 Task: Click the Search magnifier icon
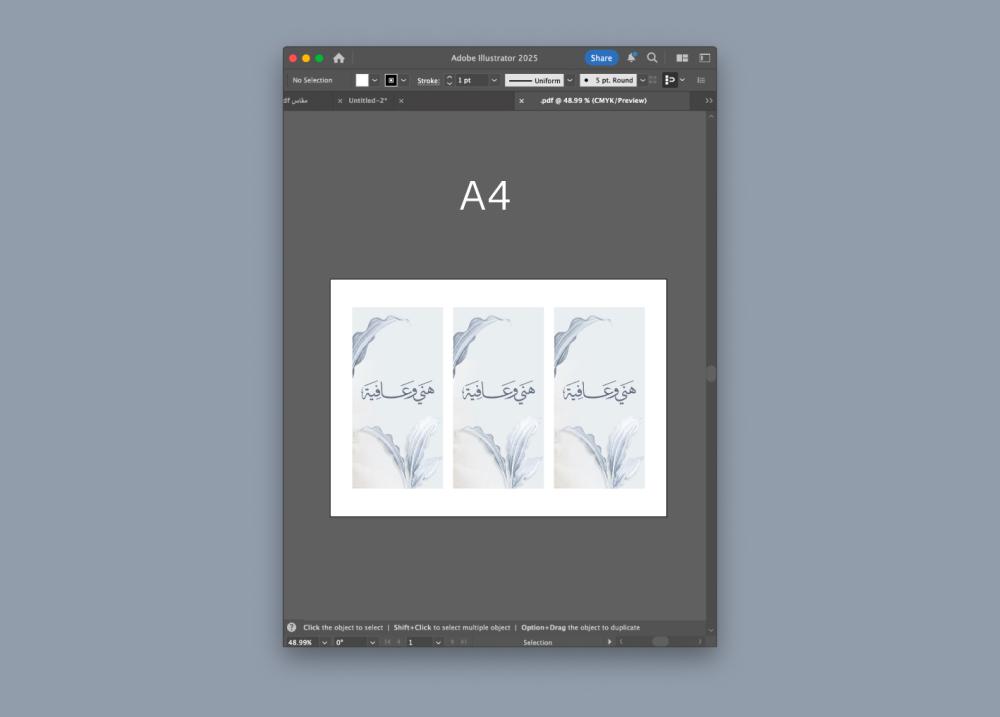tap(652, 58)
